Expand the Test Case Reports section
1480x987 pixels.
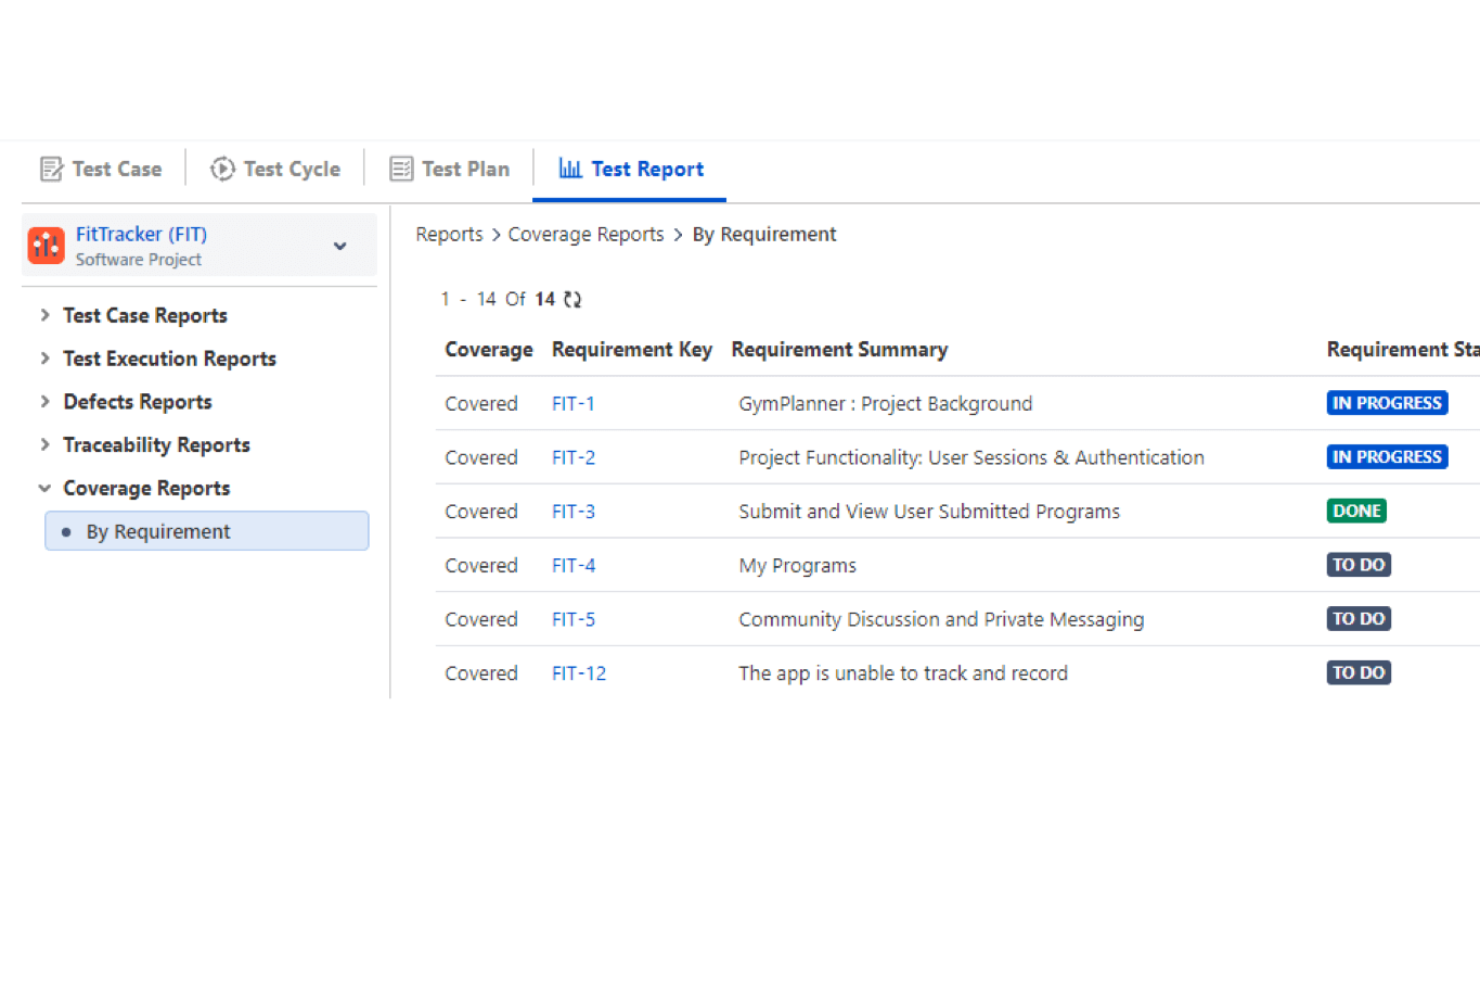point(45,314)
